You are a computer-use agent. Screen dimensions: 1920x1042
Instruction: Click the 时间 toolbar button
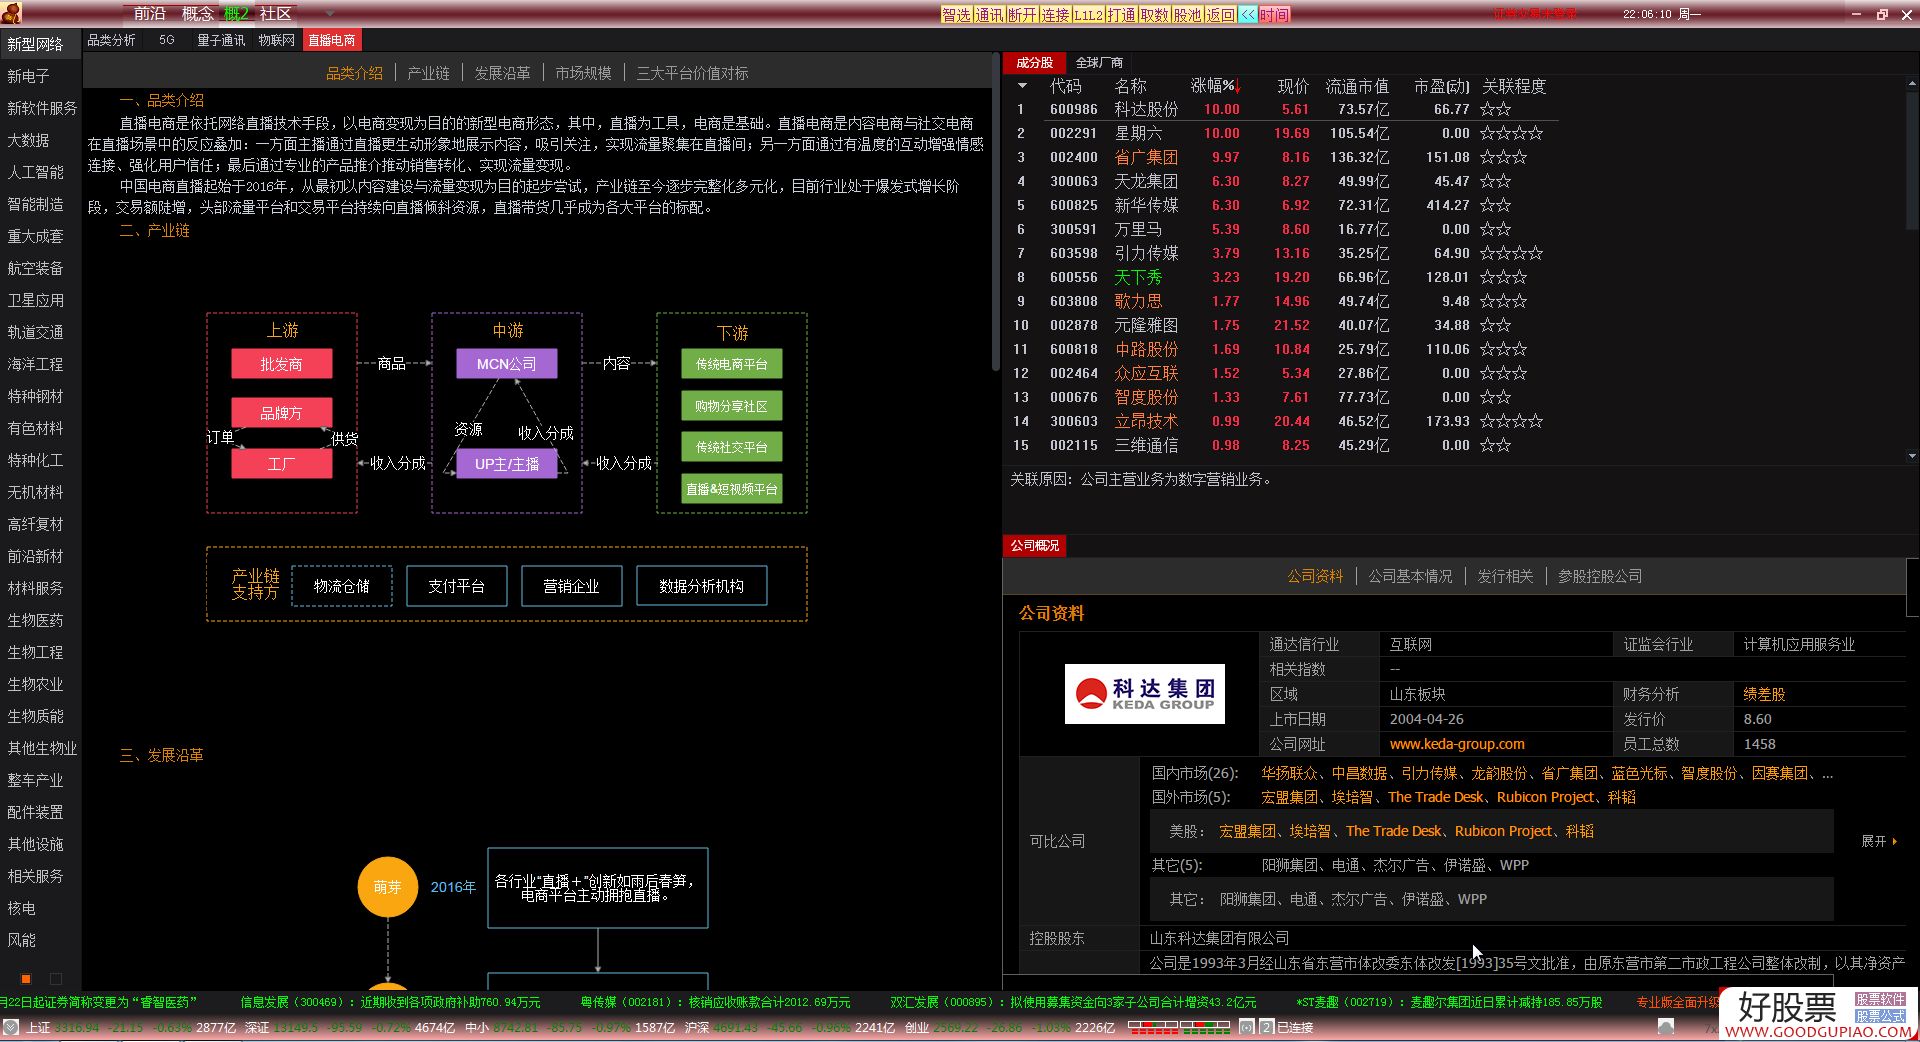click(x=1274, y=15)
